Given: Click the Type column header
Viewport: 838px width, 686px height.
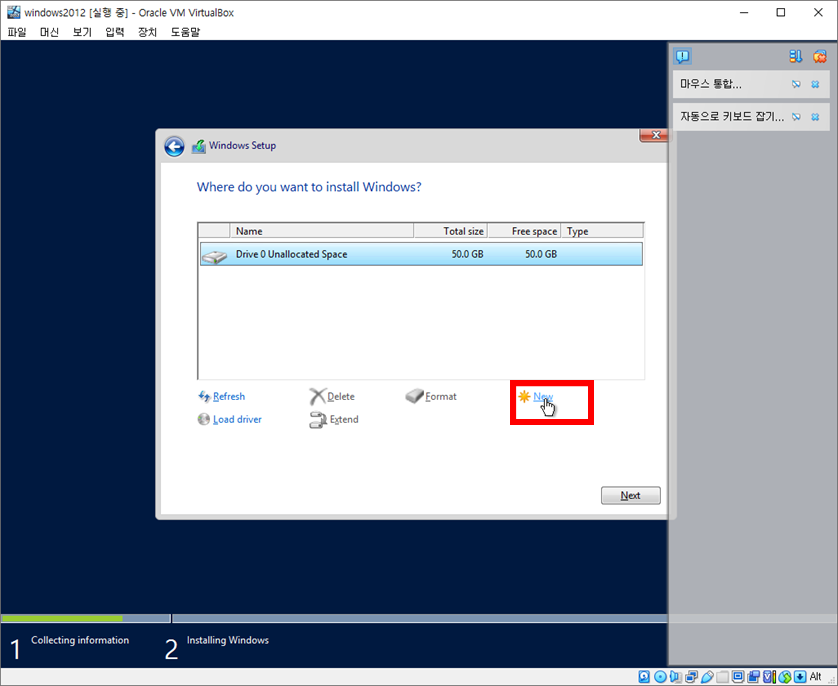Looking at the screenshot, I should pyautogui.click(x=602, y=231).
